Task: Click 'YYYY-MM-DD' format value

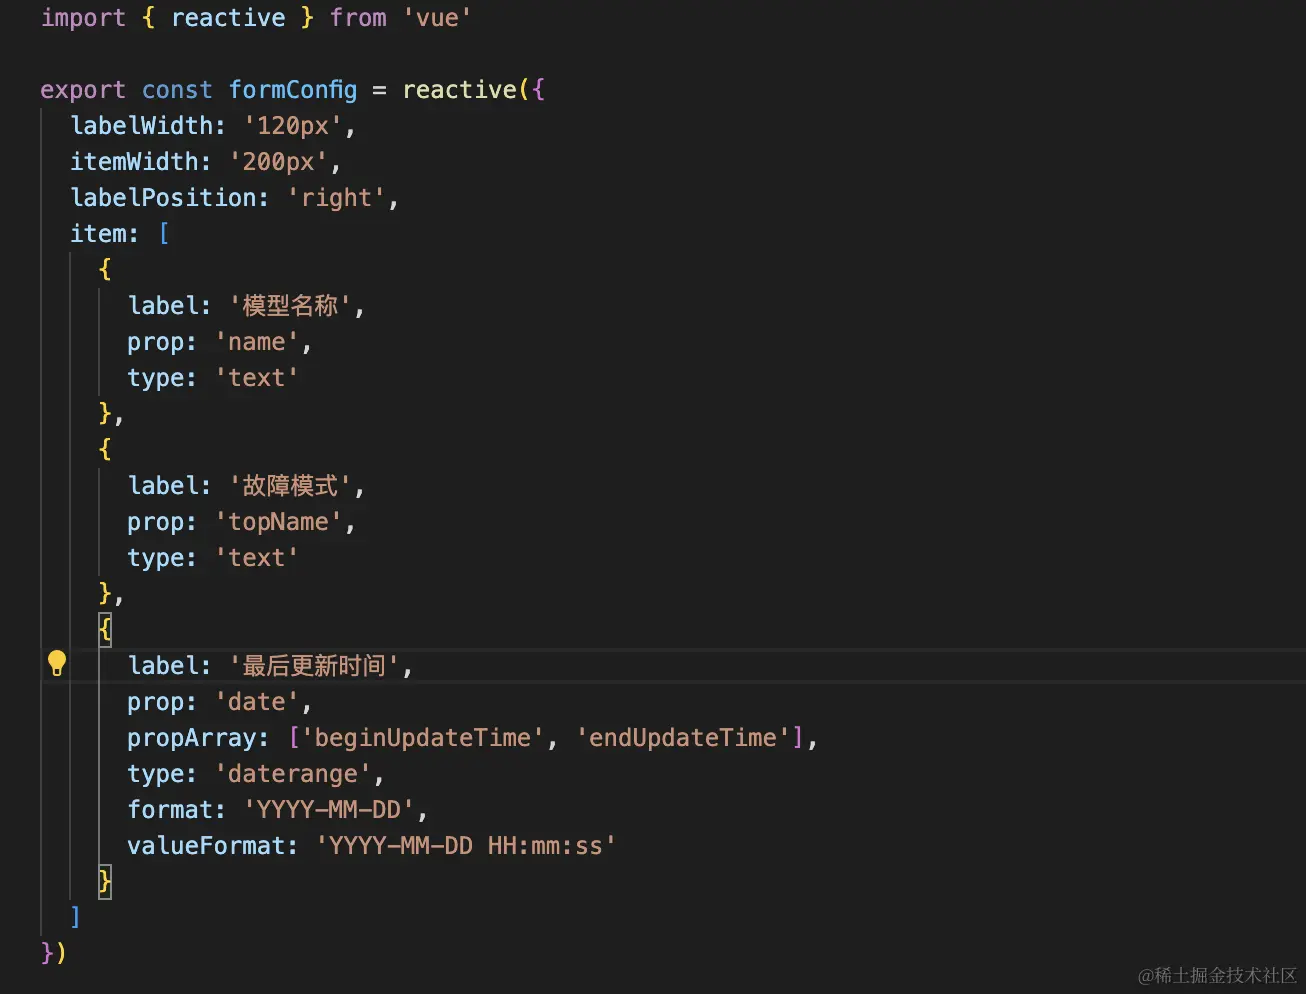Action: click(329, 810)
